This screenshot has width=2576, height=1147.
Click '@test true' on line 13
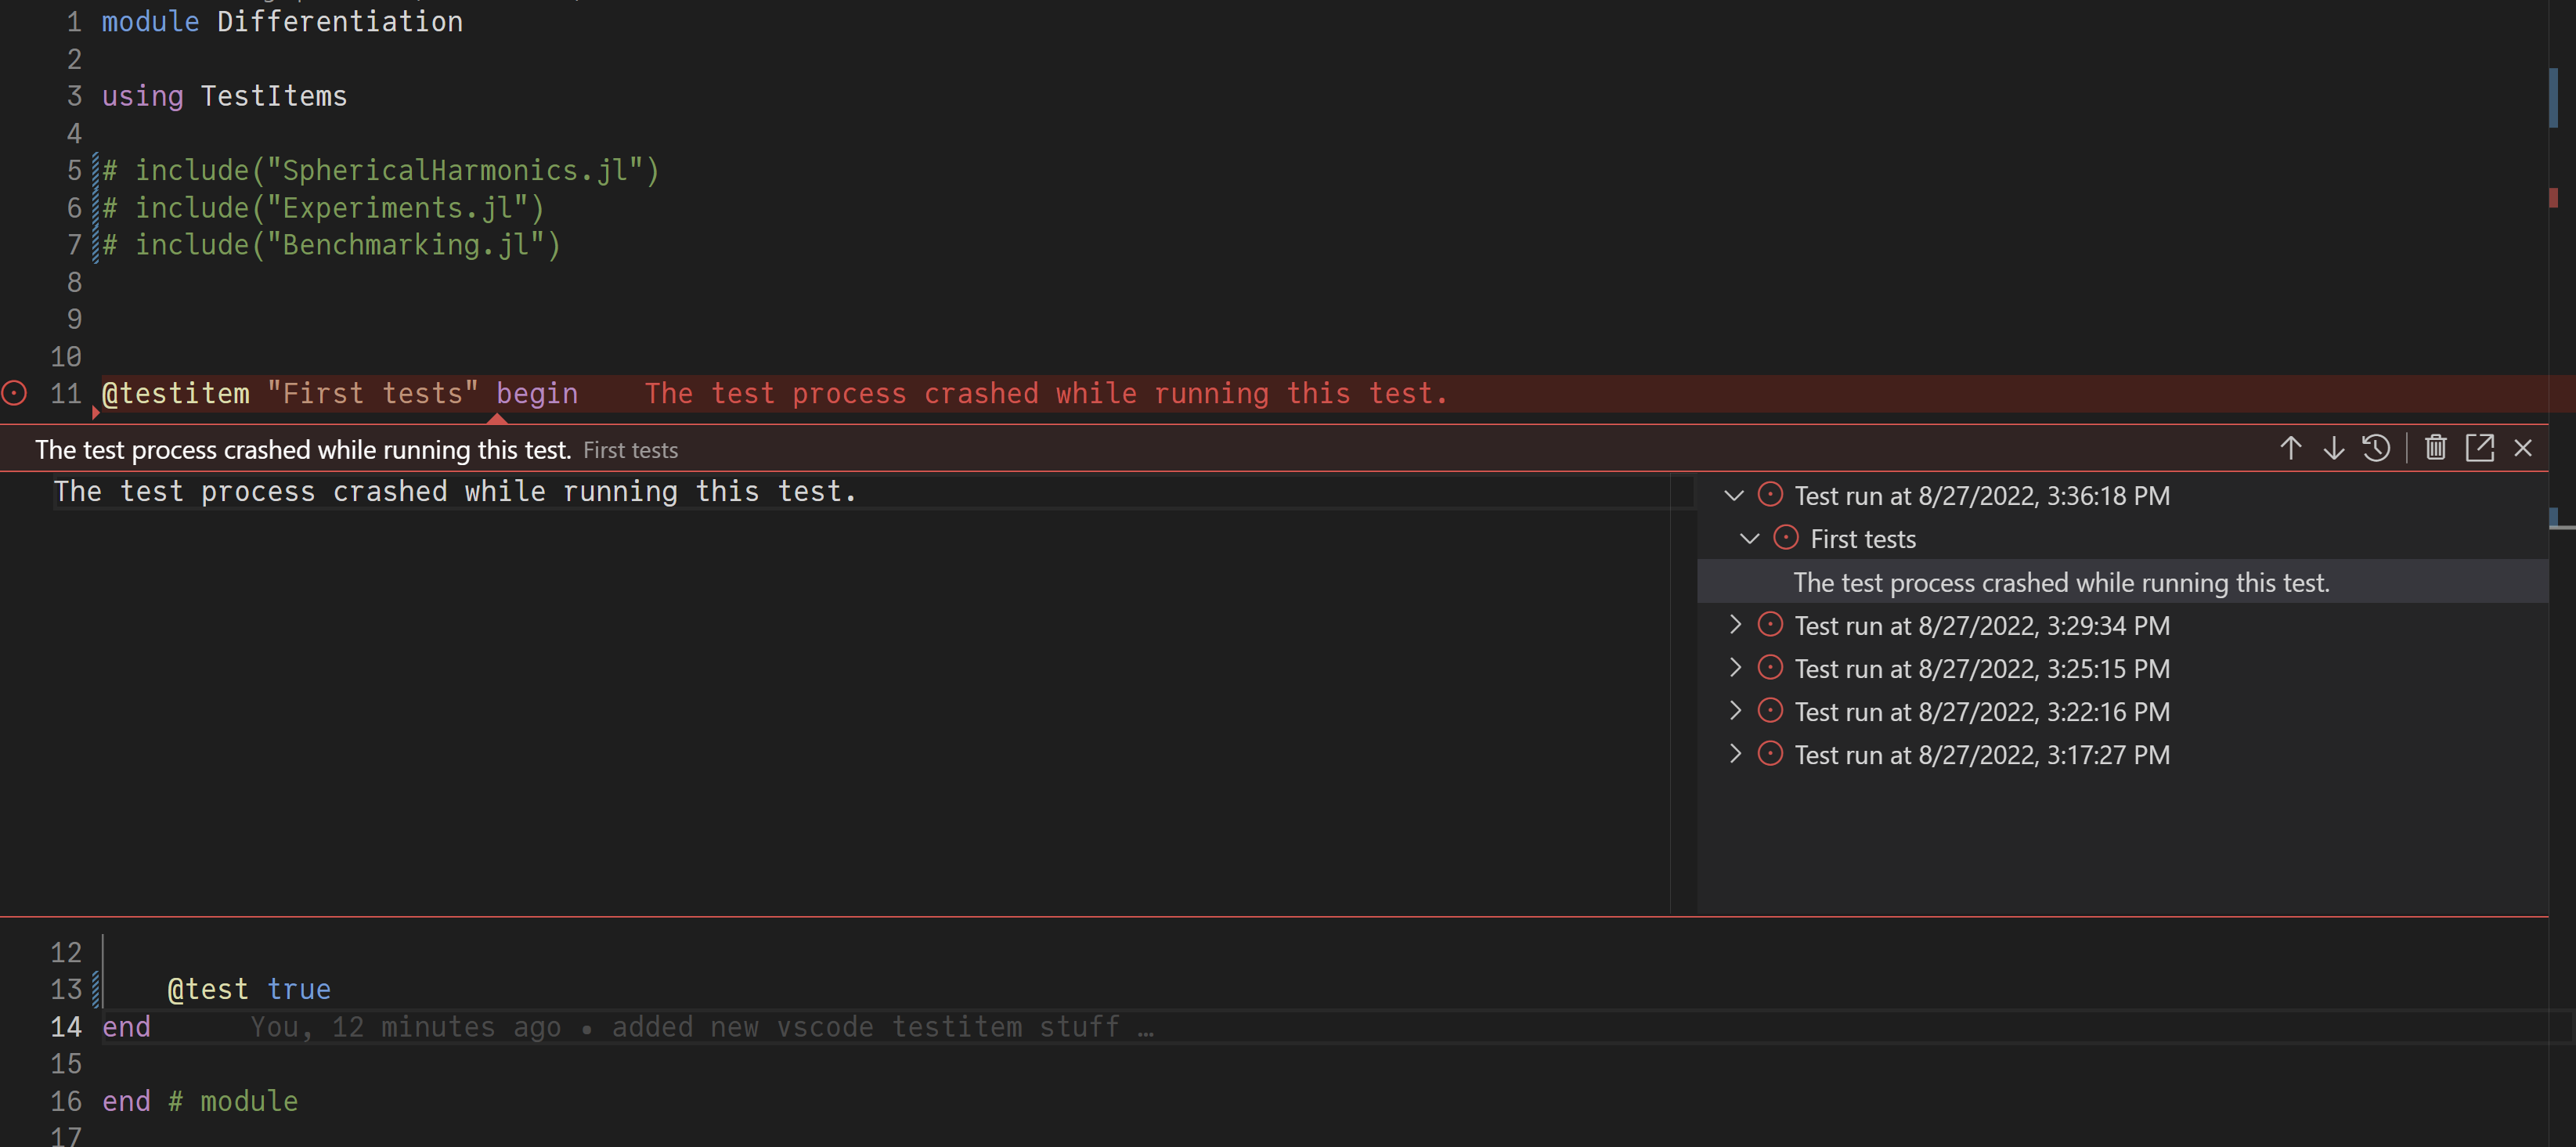click(249, 990)
